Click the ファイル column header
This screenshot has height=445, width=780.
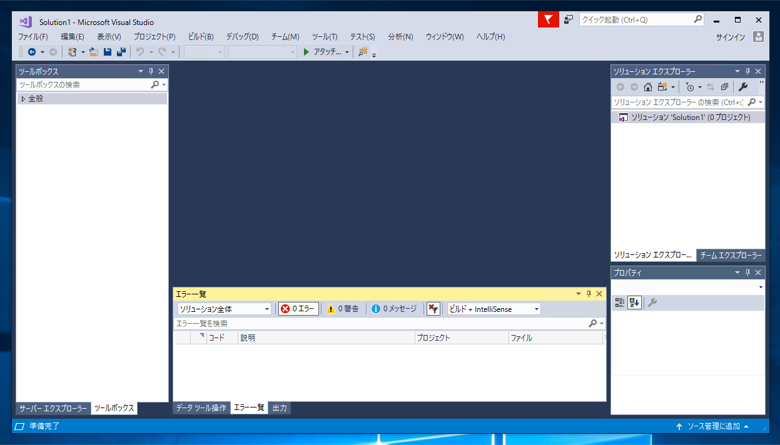(x=555, y=338)
